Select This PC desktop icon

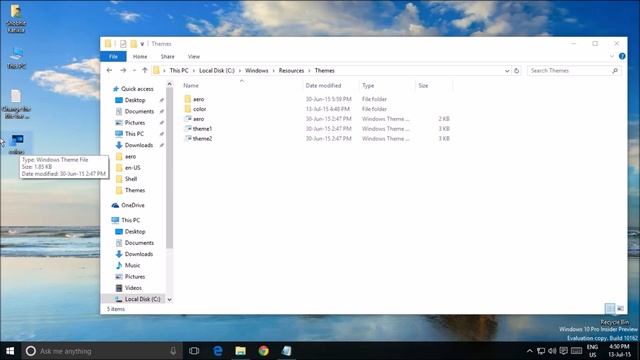[x=17, y=58]
